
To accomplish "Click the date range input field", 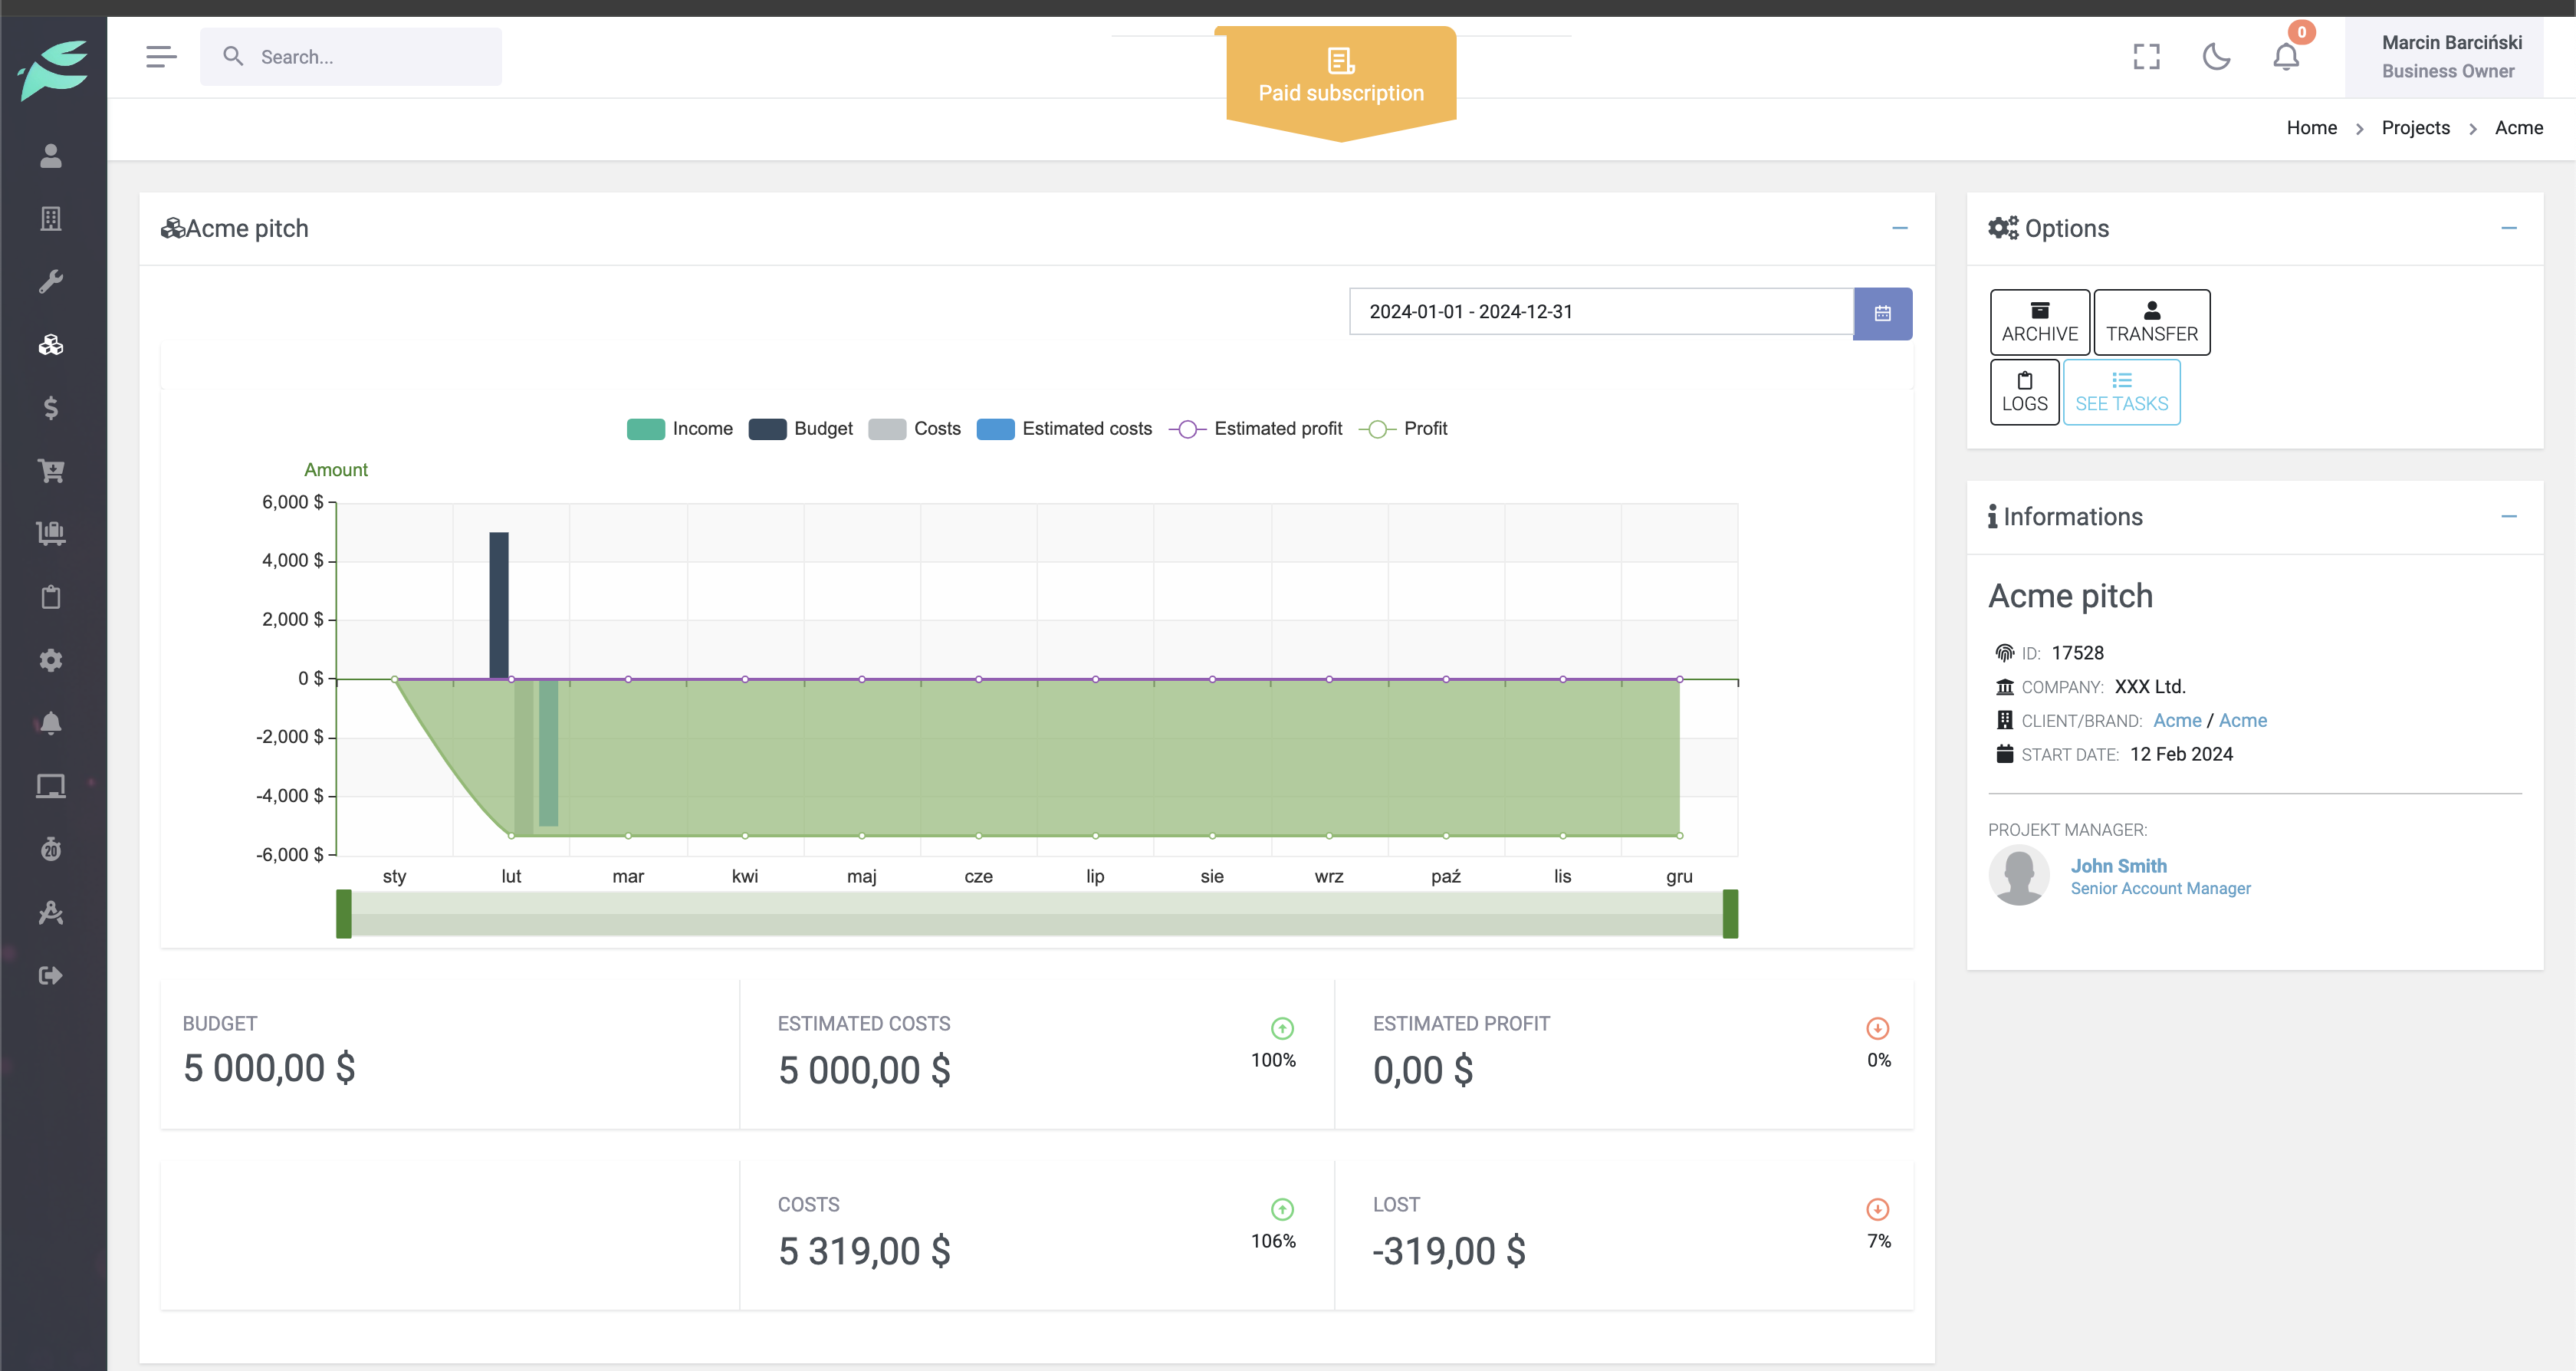I will tap(1601, 312).
